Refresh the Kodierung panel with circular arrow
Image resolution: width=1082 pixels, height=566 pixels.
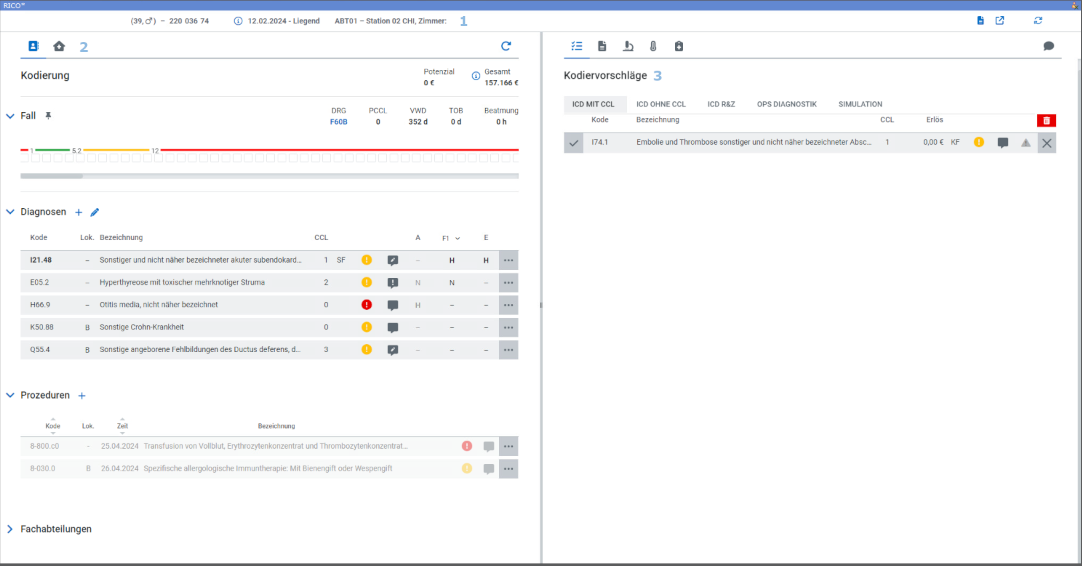tap(506, 46)
